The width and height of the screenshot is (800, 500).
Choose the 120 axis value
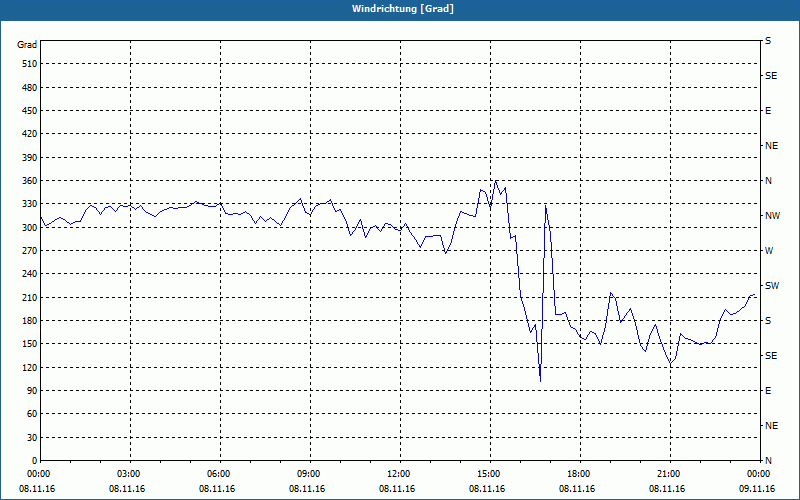(30, 367)
